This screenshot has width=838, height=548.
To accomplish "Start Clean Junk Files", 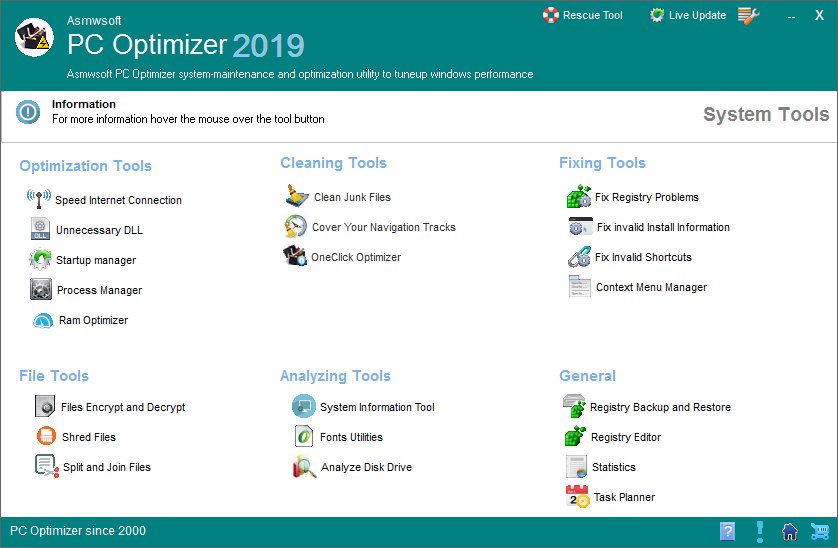I will coord(352,197).
